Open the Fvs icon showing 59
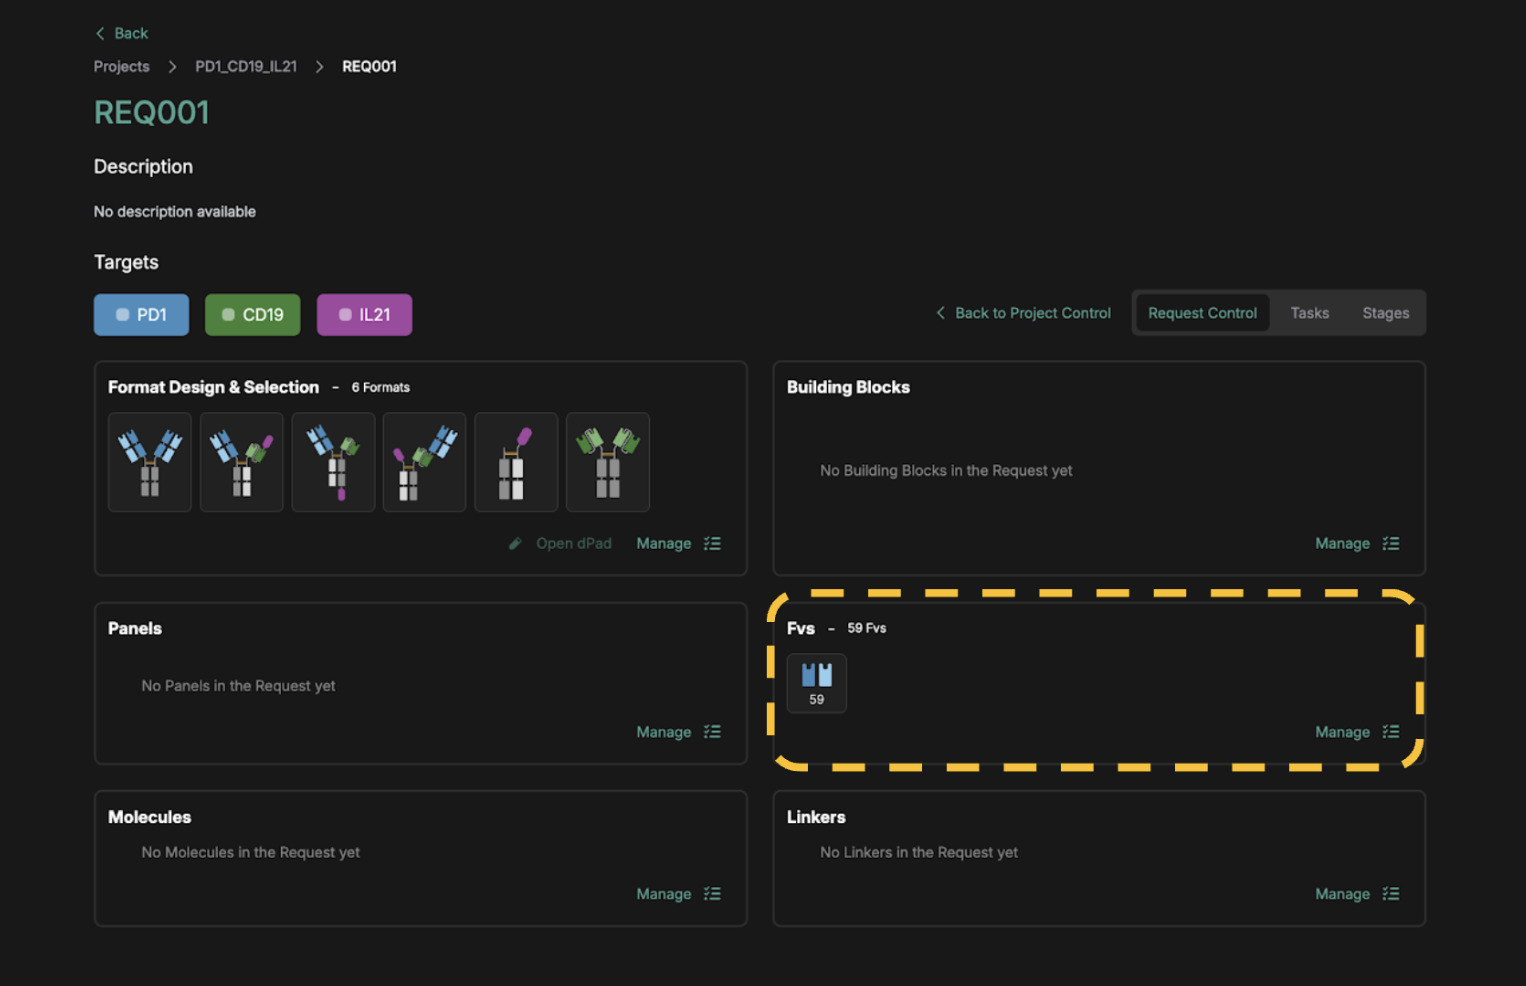The image size is (1526, 986). tap(816, 683)
